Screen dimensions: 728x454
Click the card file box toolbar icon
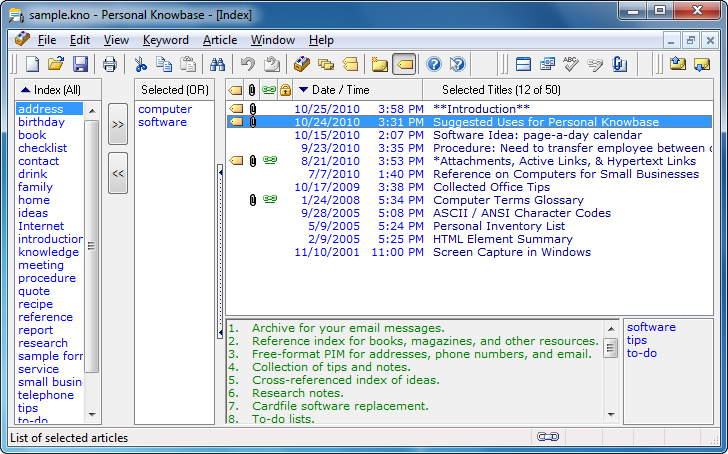coord(302,64)
